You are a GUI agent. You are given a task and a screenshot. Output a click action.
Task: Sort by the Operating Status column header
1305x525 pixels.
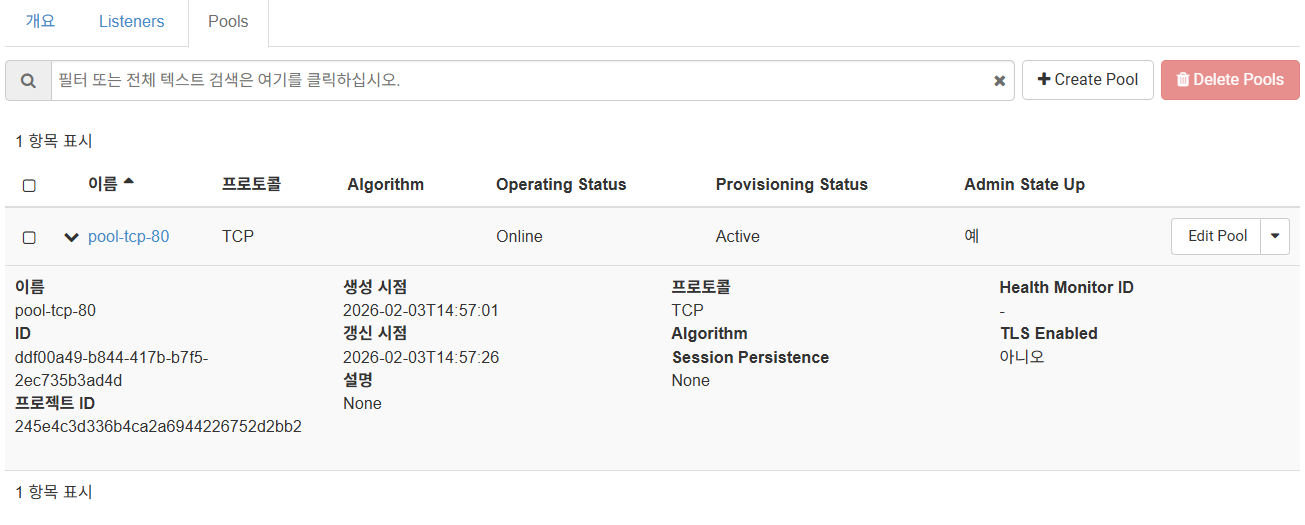pyautogui.click(x=561, y=184)
